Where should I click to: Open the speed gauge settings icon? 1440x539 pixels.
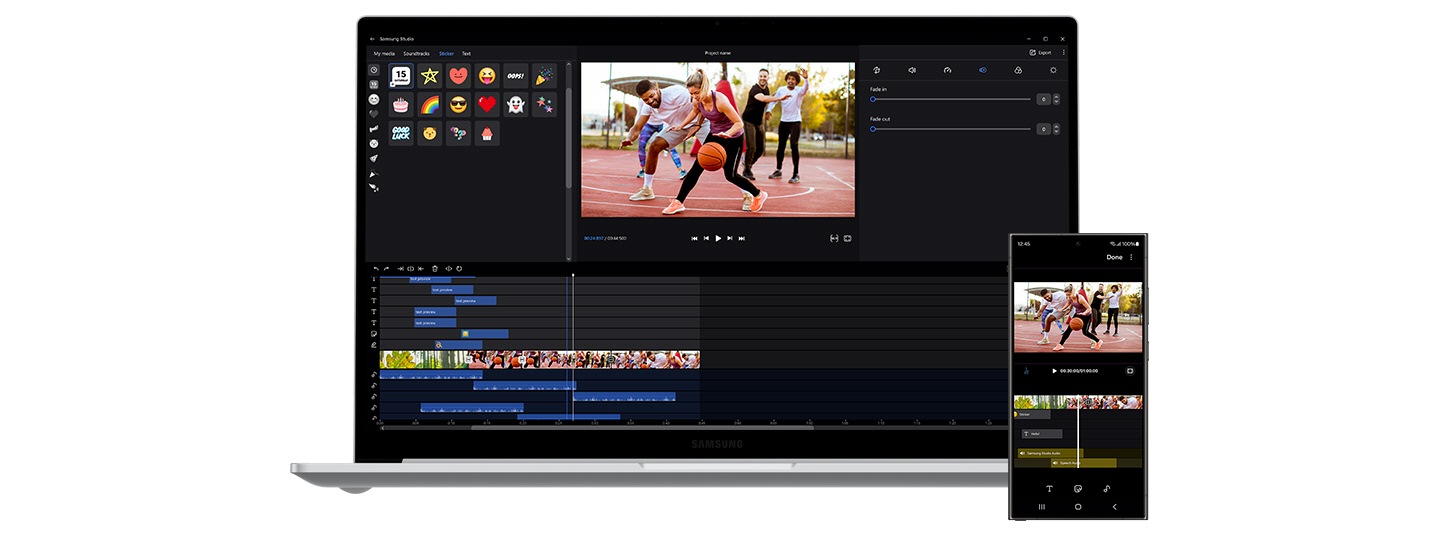tap(947, 70)
